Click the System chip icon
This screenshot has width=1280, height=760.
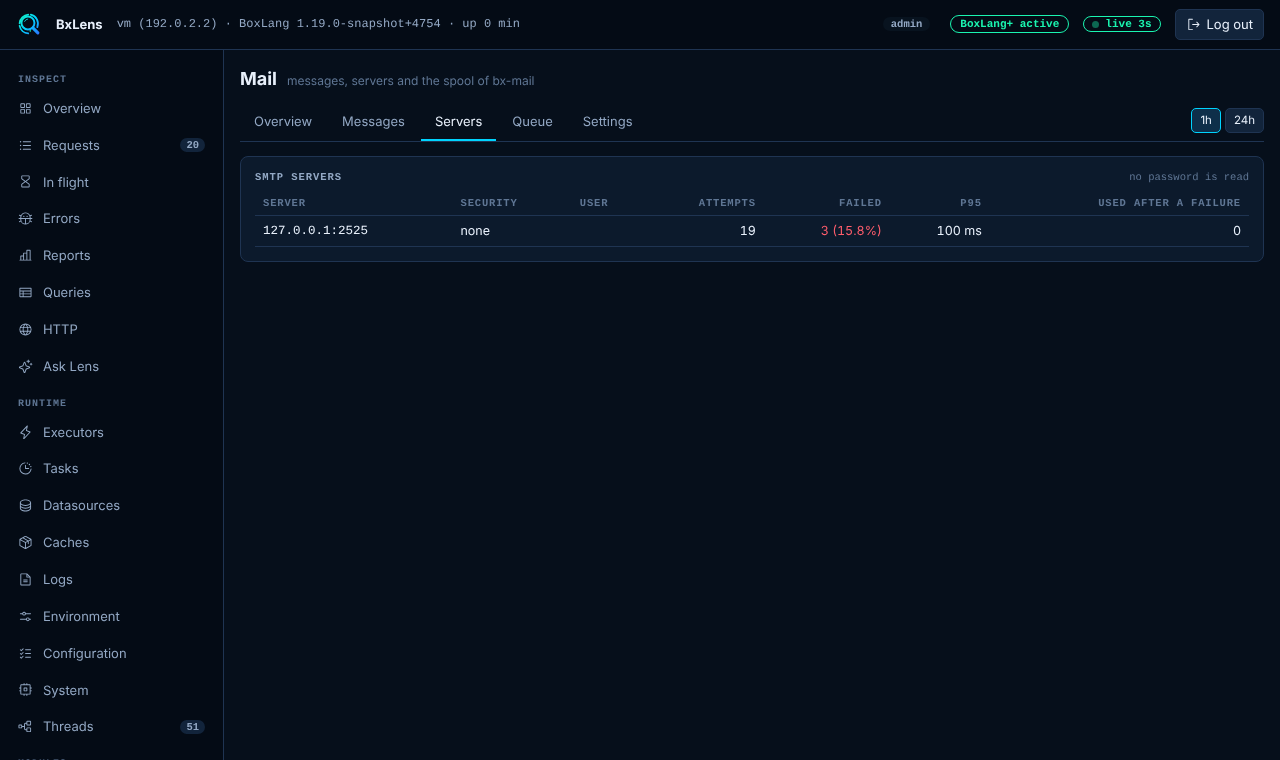(x=25, y=690)
